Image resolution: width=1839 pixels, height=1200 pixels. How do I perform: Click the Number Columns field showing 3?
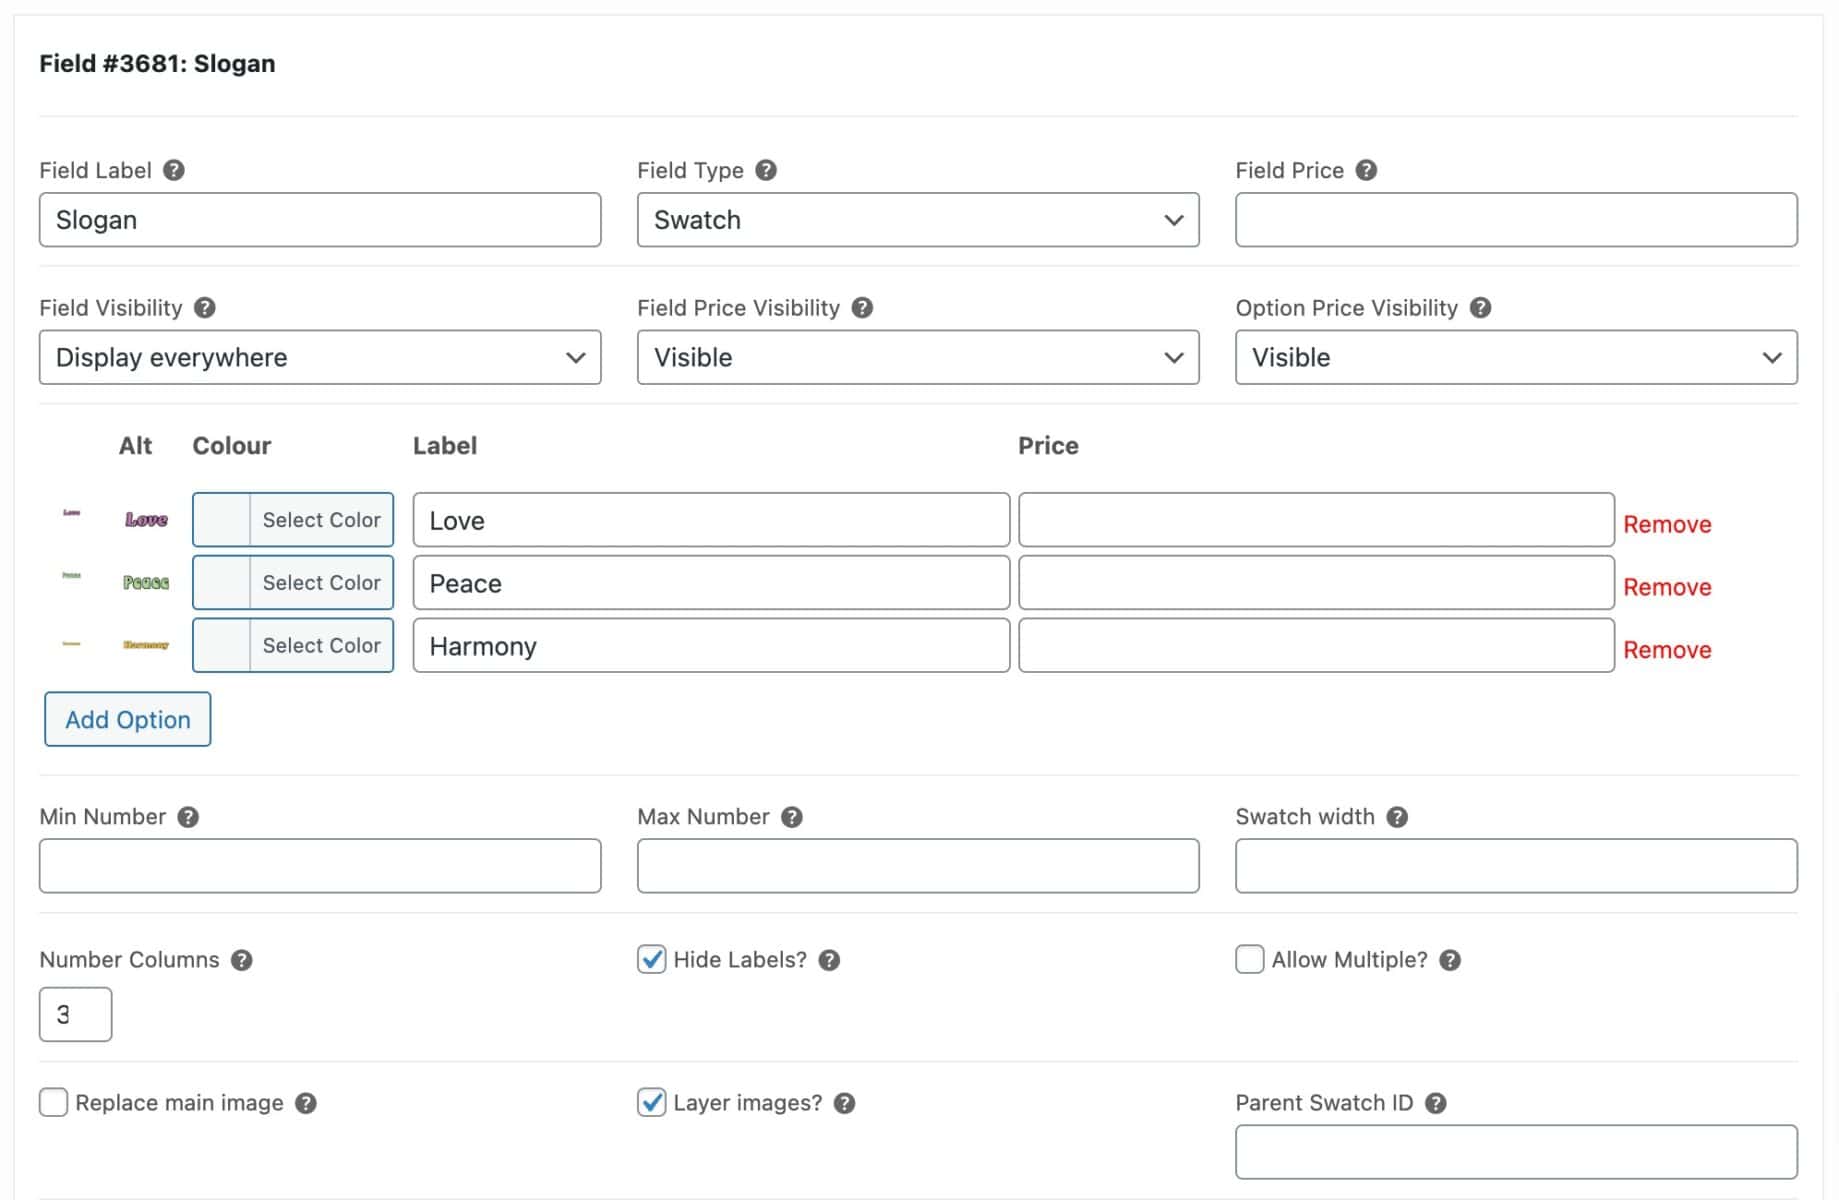(x=76, y=1014)
